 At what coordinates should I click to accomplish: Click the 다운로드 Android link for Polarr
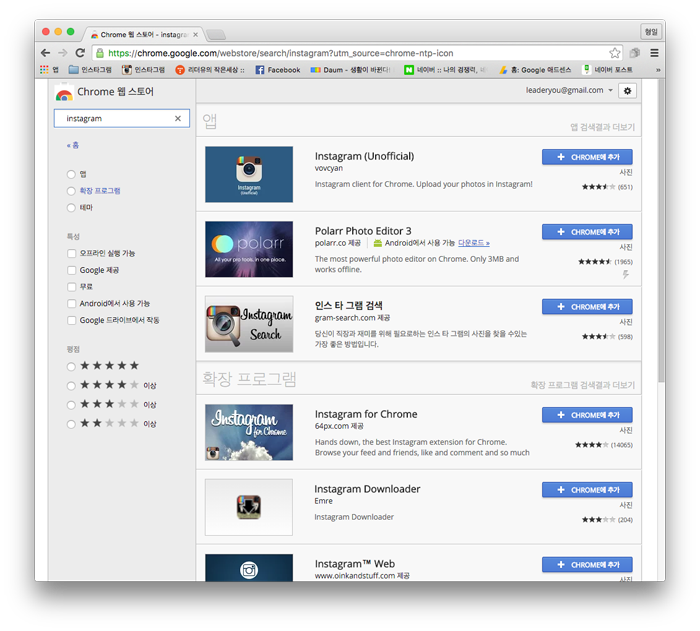click(474, 243)
